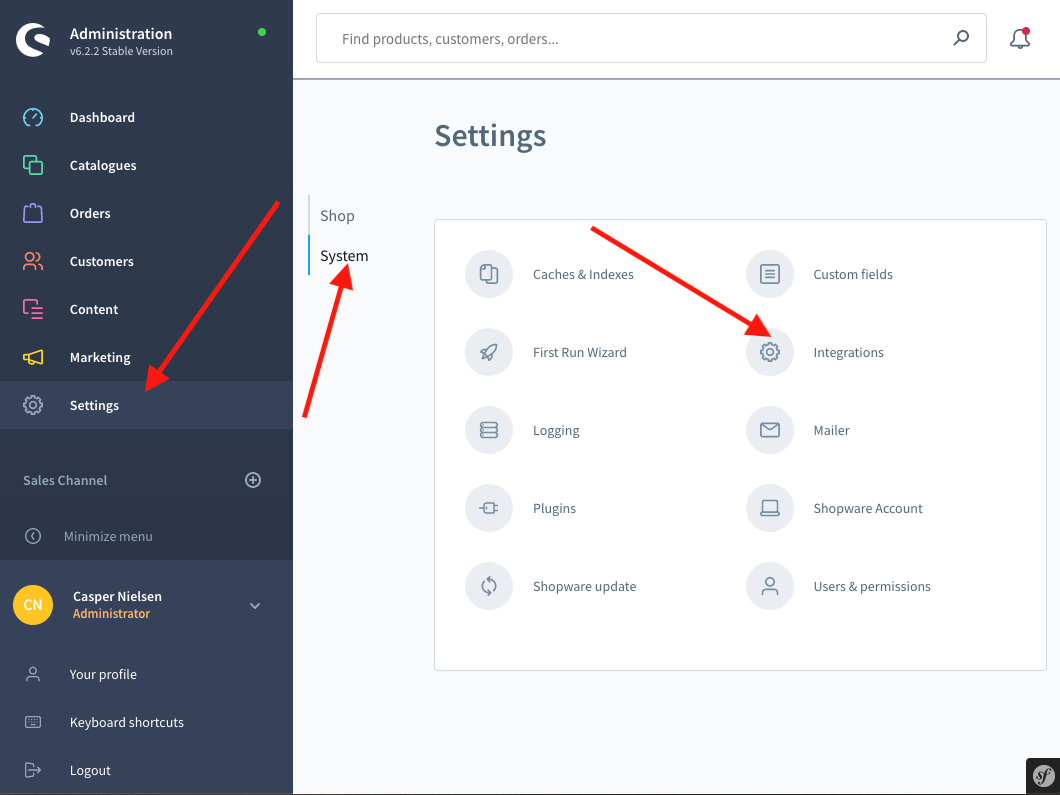
Task: Click the Shopware update refresh icon
Action: click(489, 586)
